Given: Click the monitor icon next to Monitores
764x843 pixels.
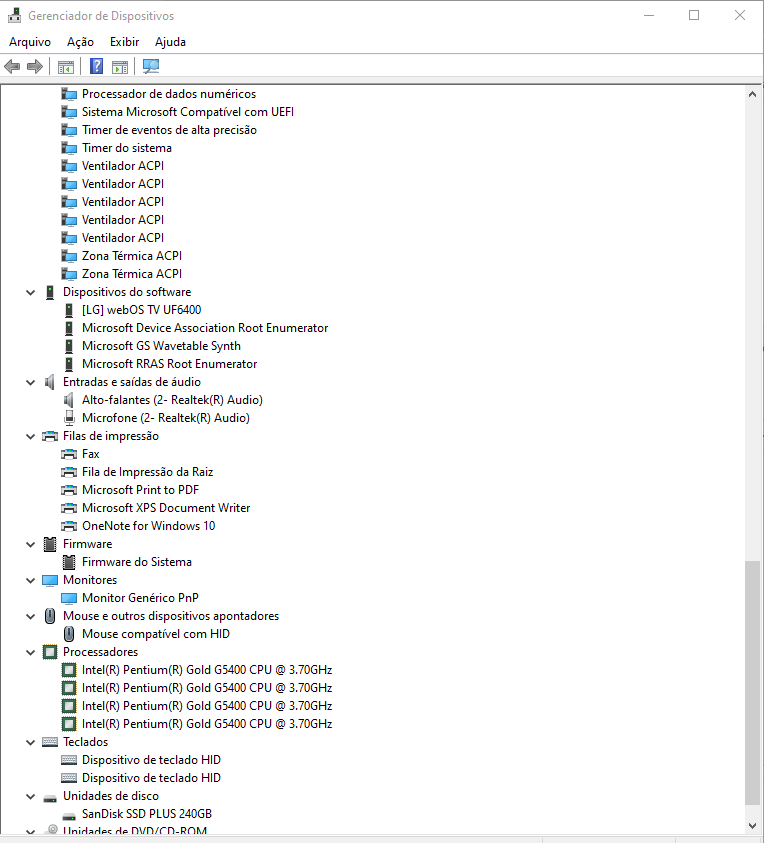Looking at the screenshot, I should coord(50,580).
